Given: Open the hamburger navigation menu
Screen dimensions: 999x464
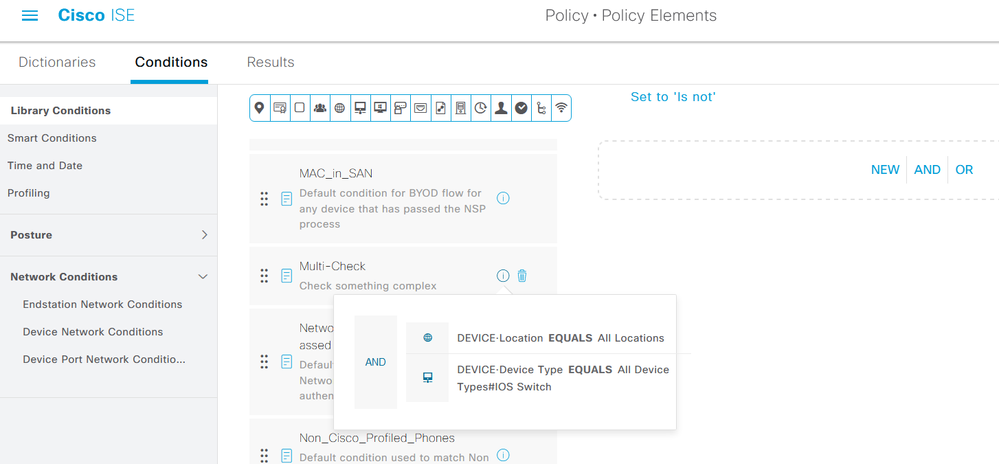Looking at the screenshot, I should [30, 15].
